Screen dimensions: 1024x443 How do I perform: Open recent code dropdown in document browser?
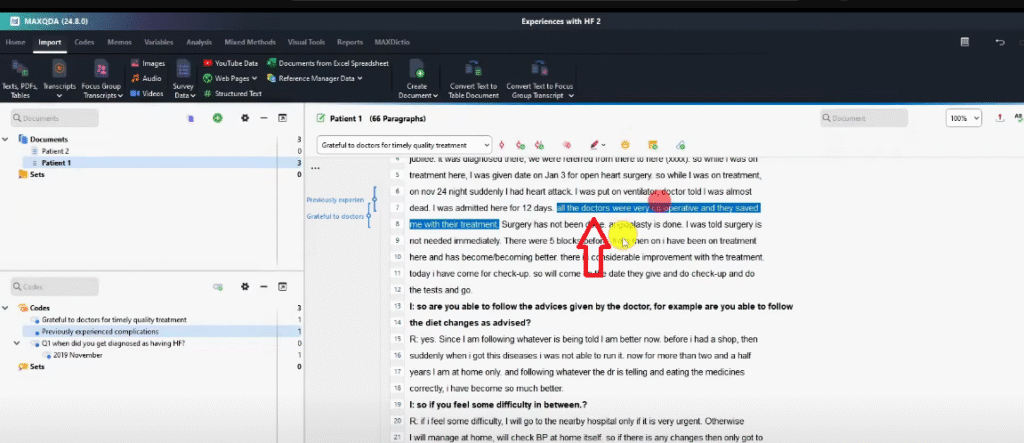pos(404,144)
